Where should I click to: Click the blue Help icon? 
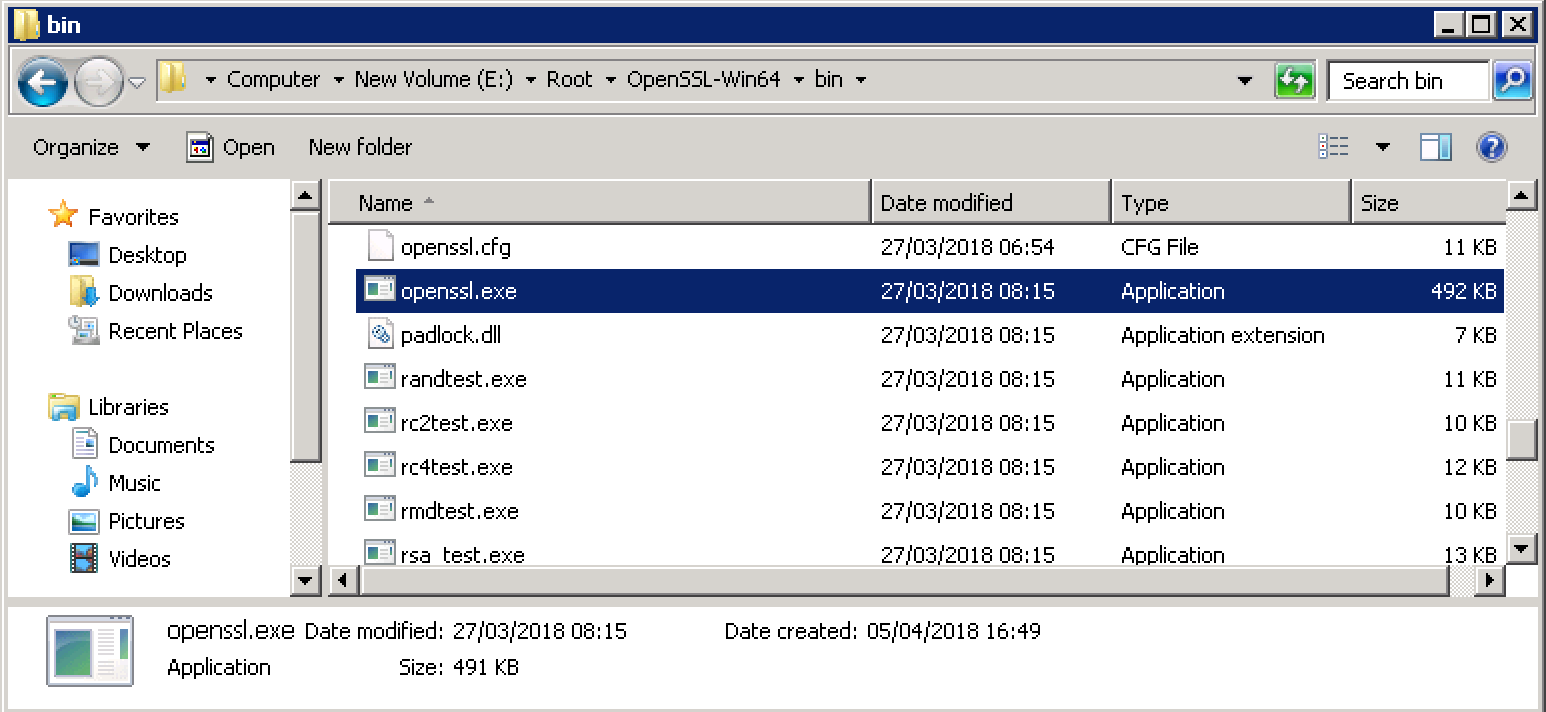click(1491, 147)
